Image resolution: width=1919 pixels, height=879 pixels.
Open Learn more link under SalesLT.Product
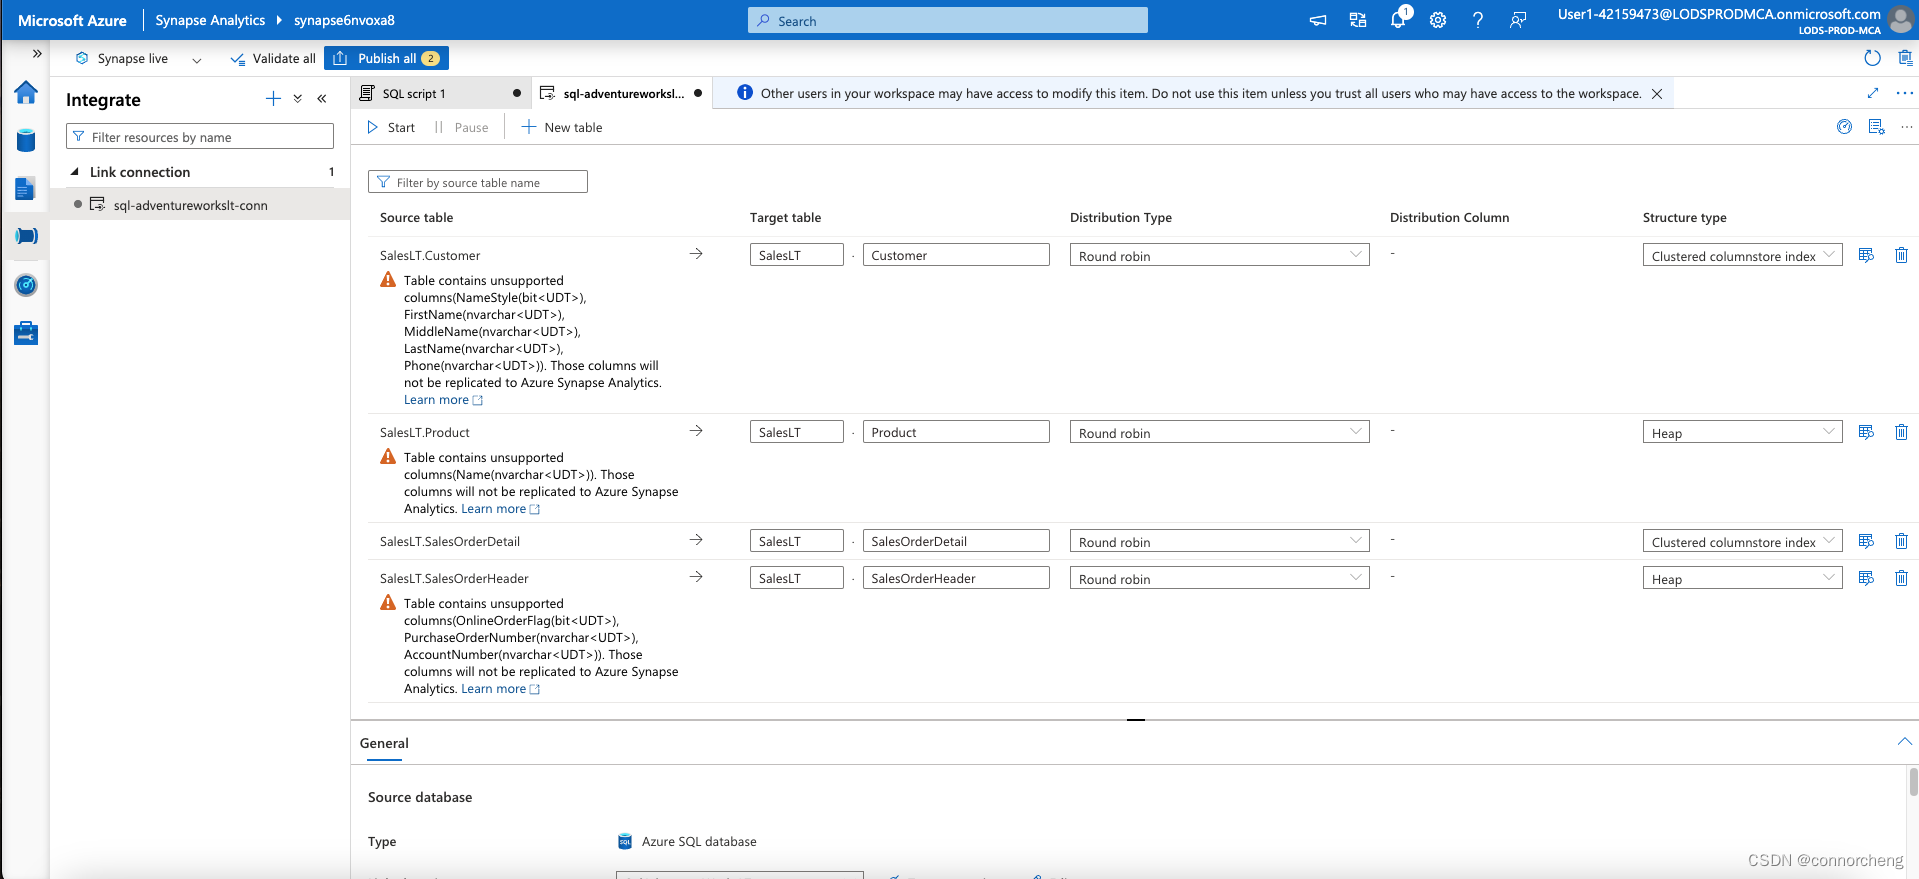point(500,509)
